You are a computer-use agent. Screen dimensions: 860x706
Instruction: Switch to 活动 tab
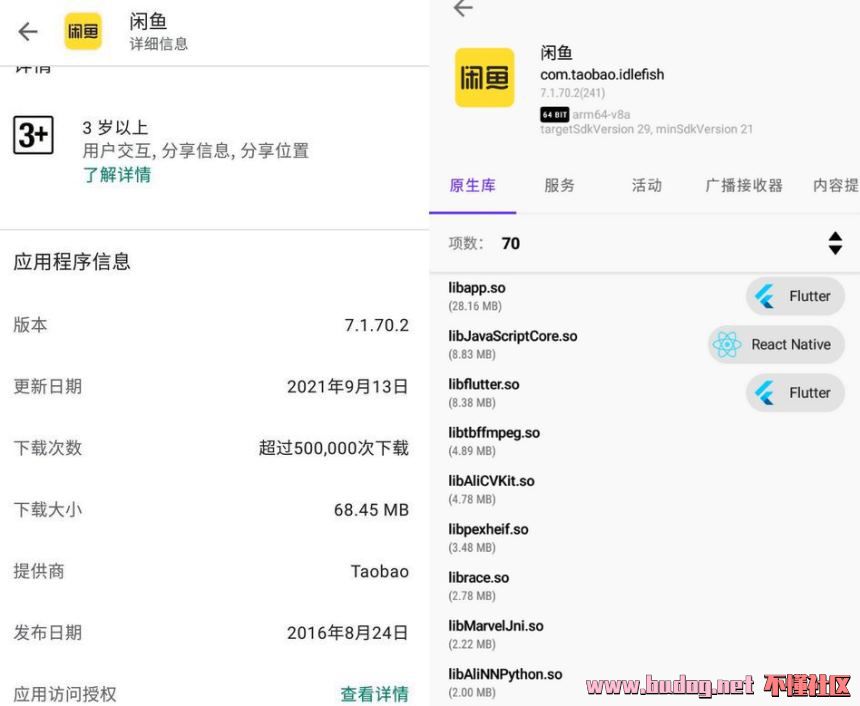(x=647, y=185)
